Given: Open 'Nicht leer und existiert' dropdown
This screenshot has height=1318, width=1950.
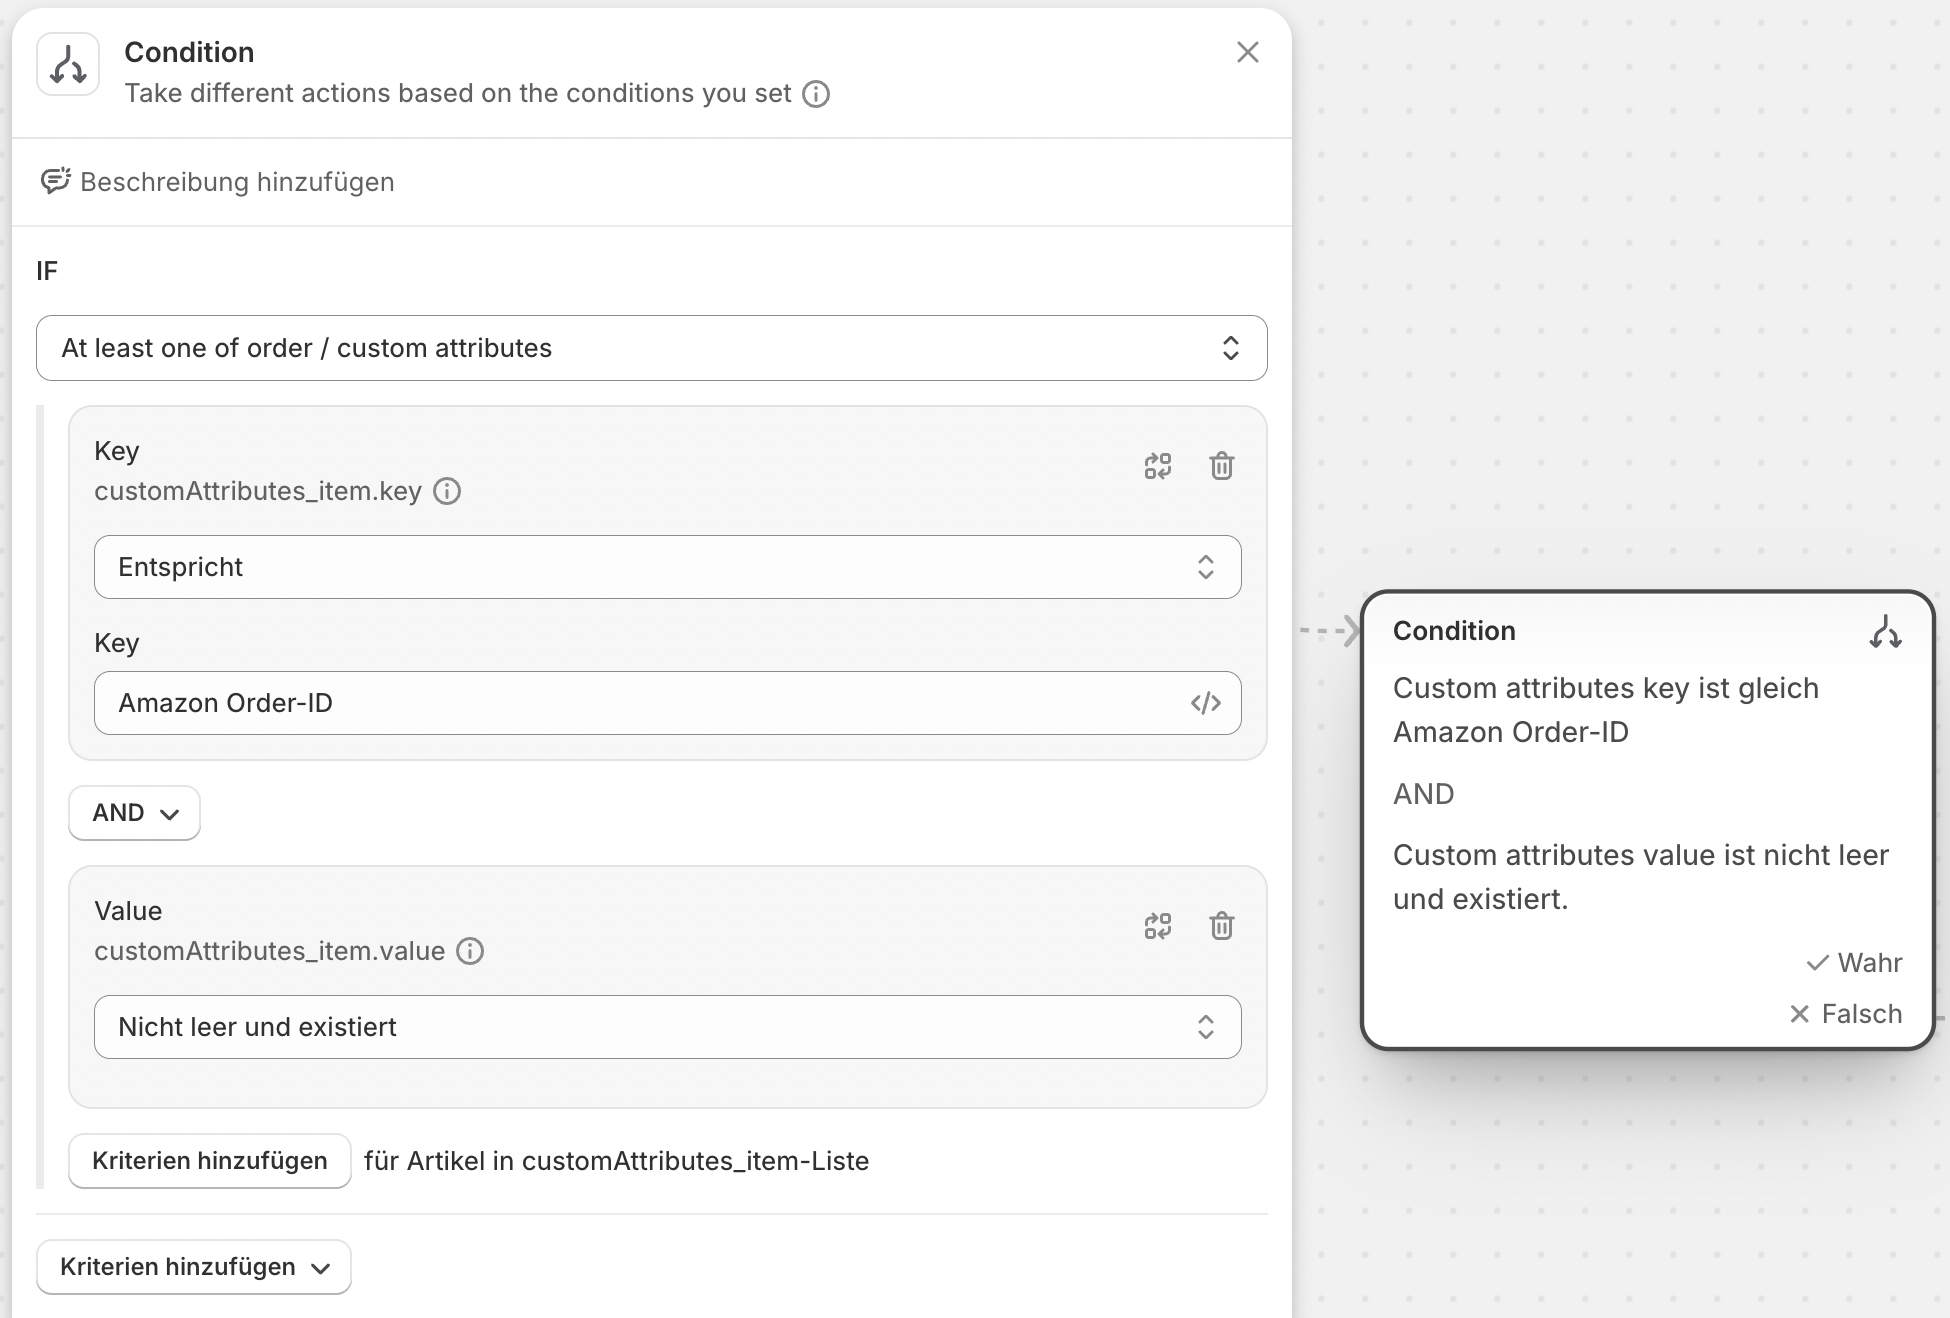Looking at the screenshot, I should tap(667, 1027).
